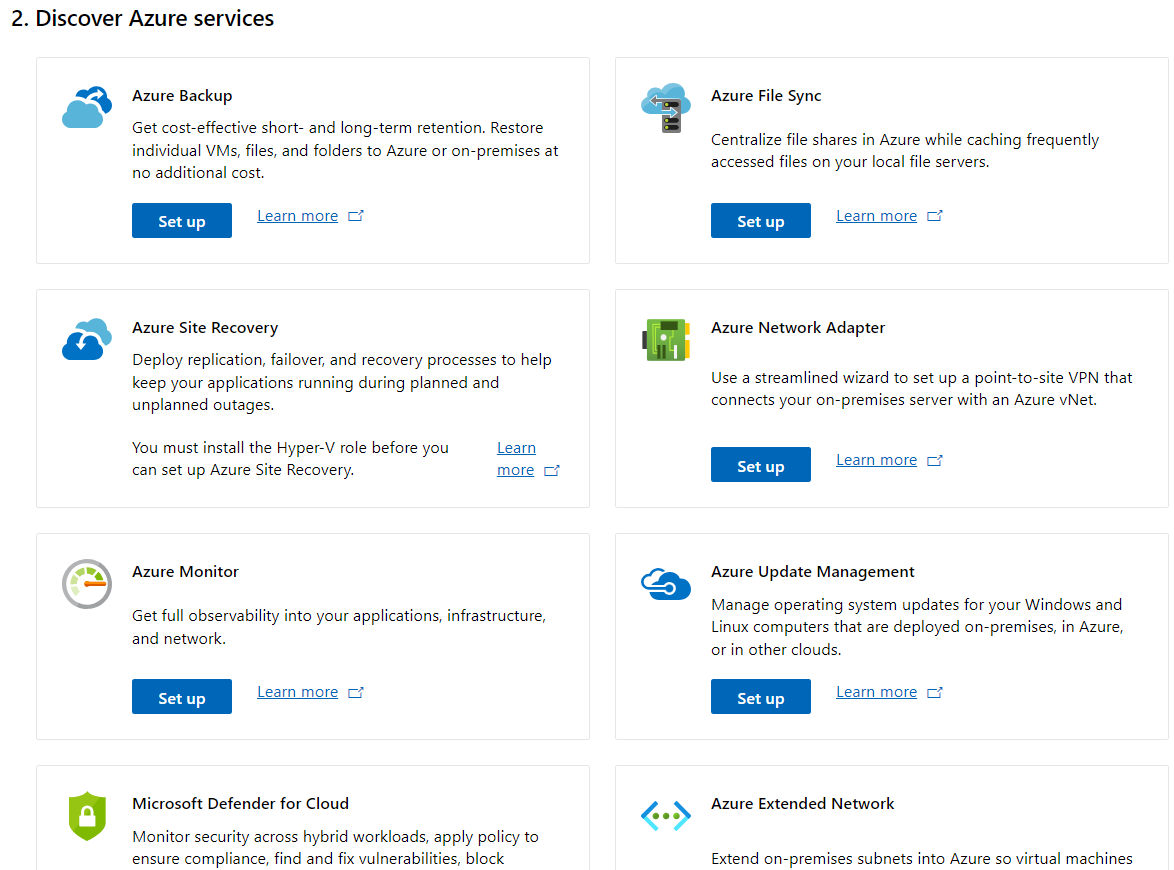Click the Azure Backup cloud icon
The image size is (1174, 870).
point(87,107)
